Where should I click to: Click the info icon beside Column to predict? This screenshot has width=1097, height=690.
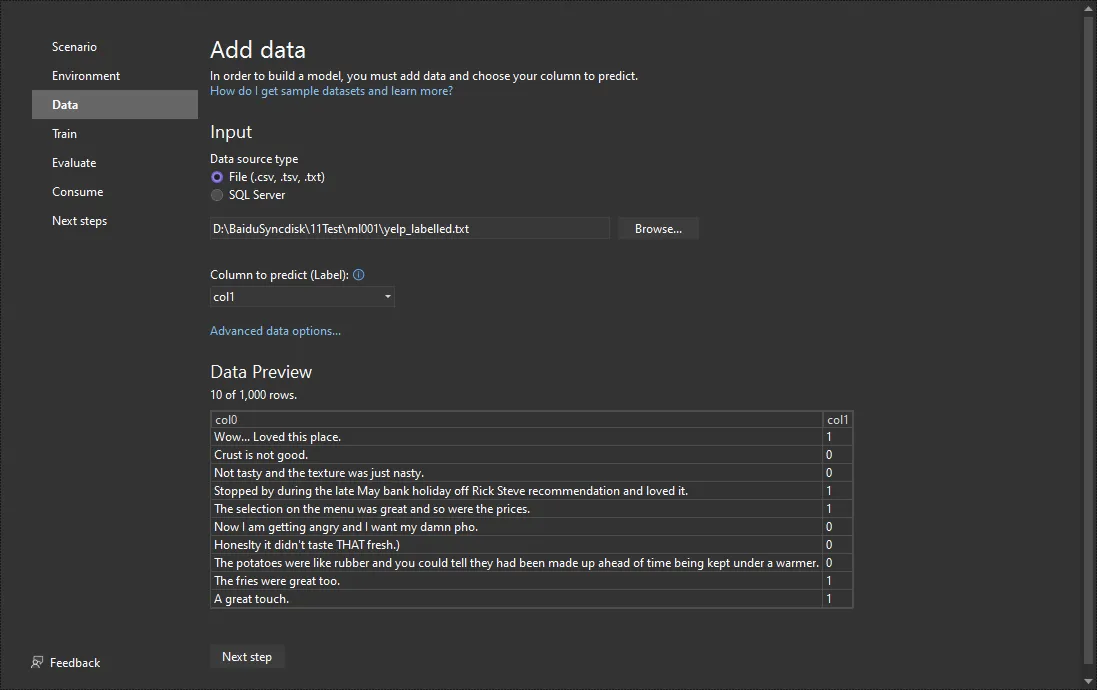click(359, 275)
